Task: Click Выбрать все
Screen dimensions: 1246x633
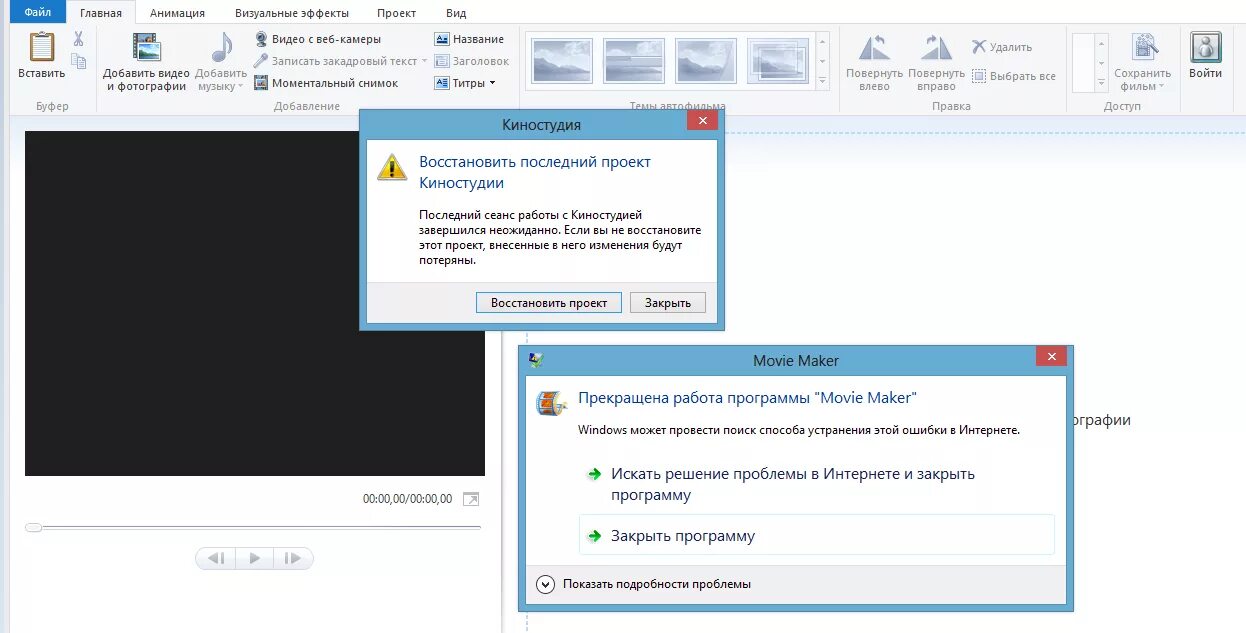Action: pyautogui.click(x=1014, y=76)
